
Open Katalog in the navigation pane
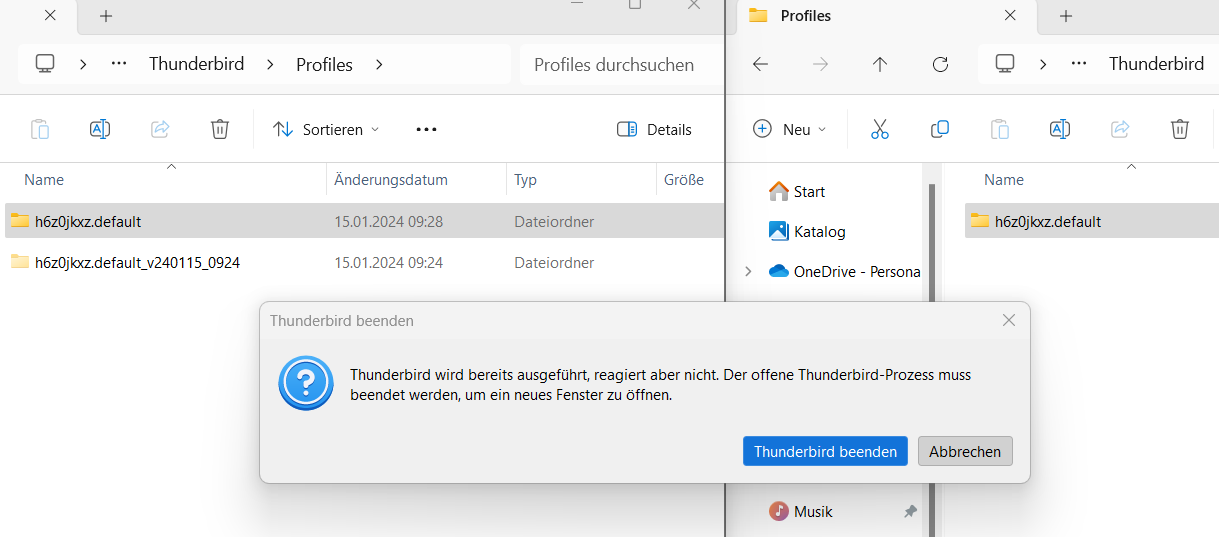click(819, 231)
